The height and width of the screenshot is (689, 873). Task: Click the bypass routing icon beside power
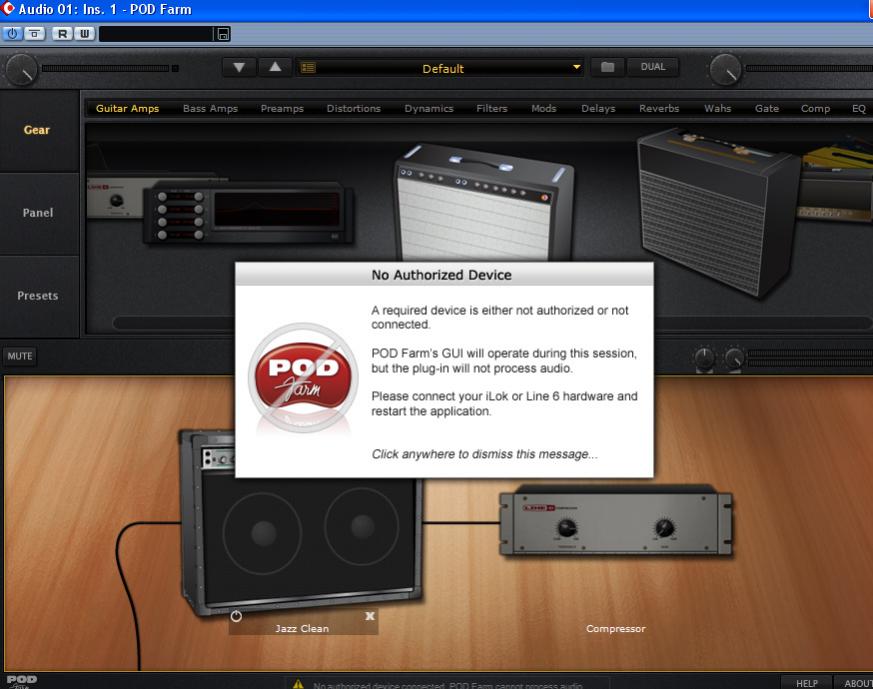click(x=34, y=34)
